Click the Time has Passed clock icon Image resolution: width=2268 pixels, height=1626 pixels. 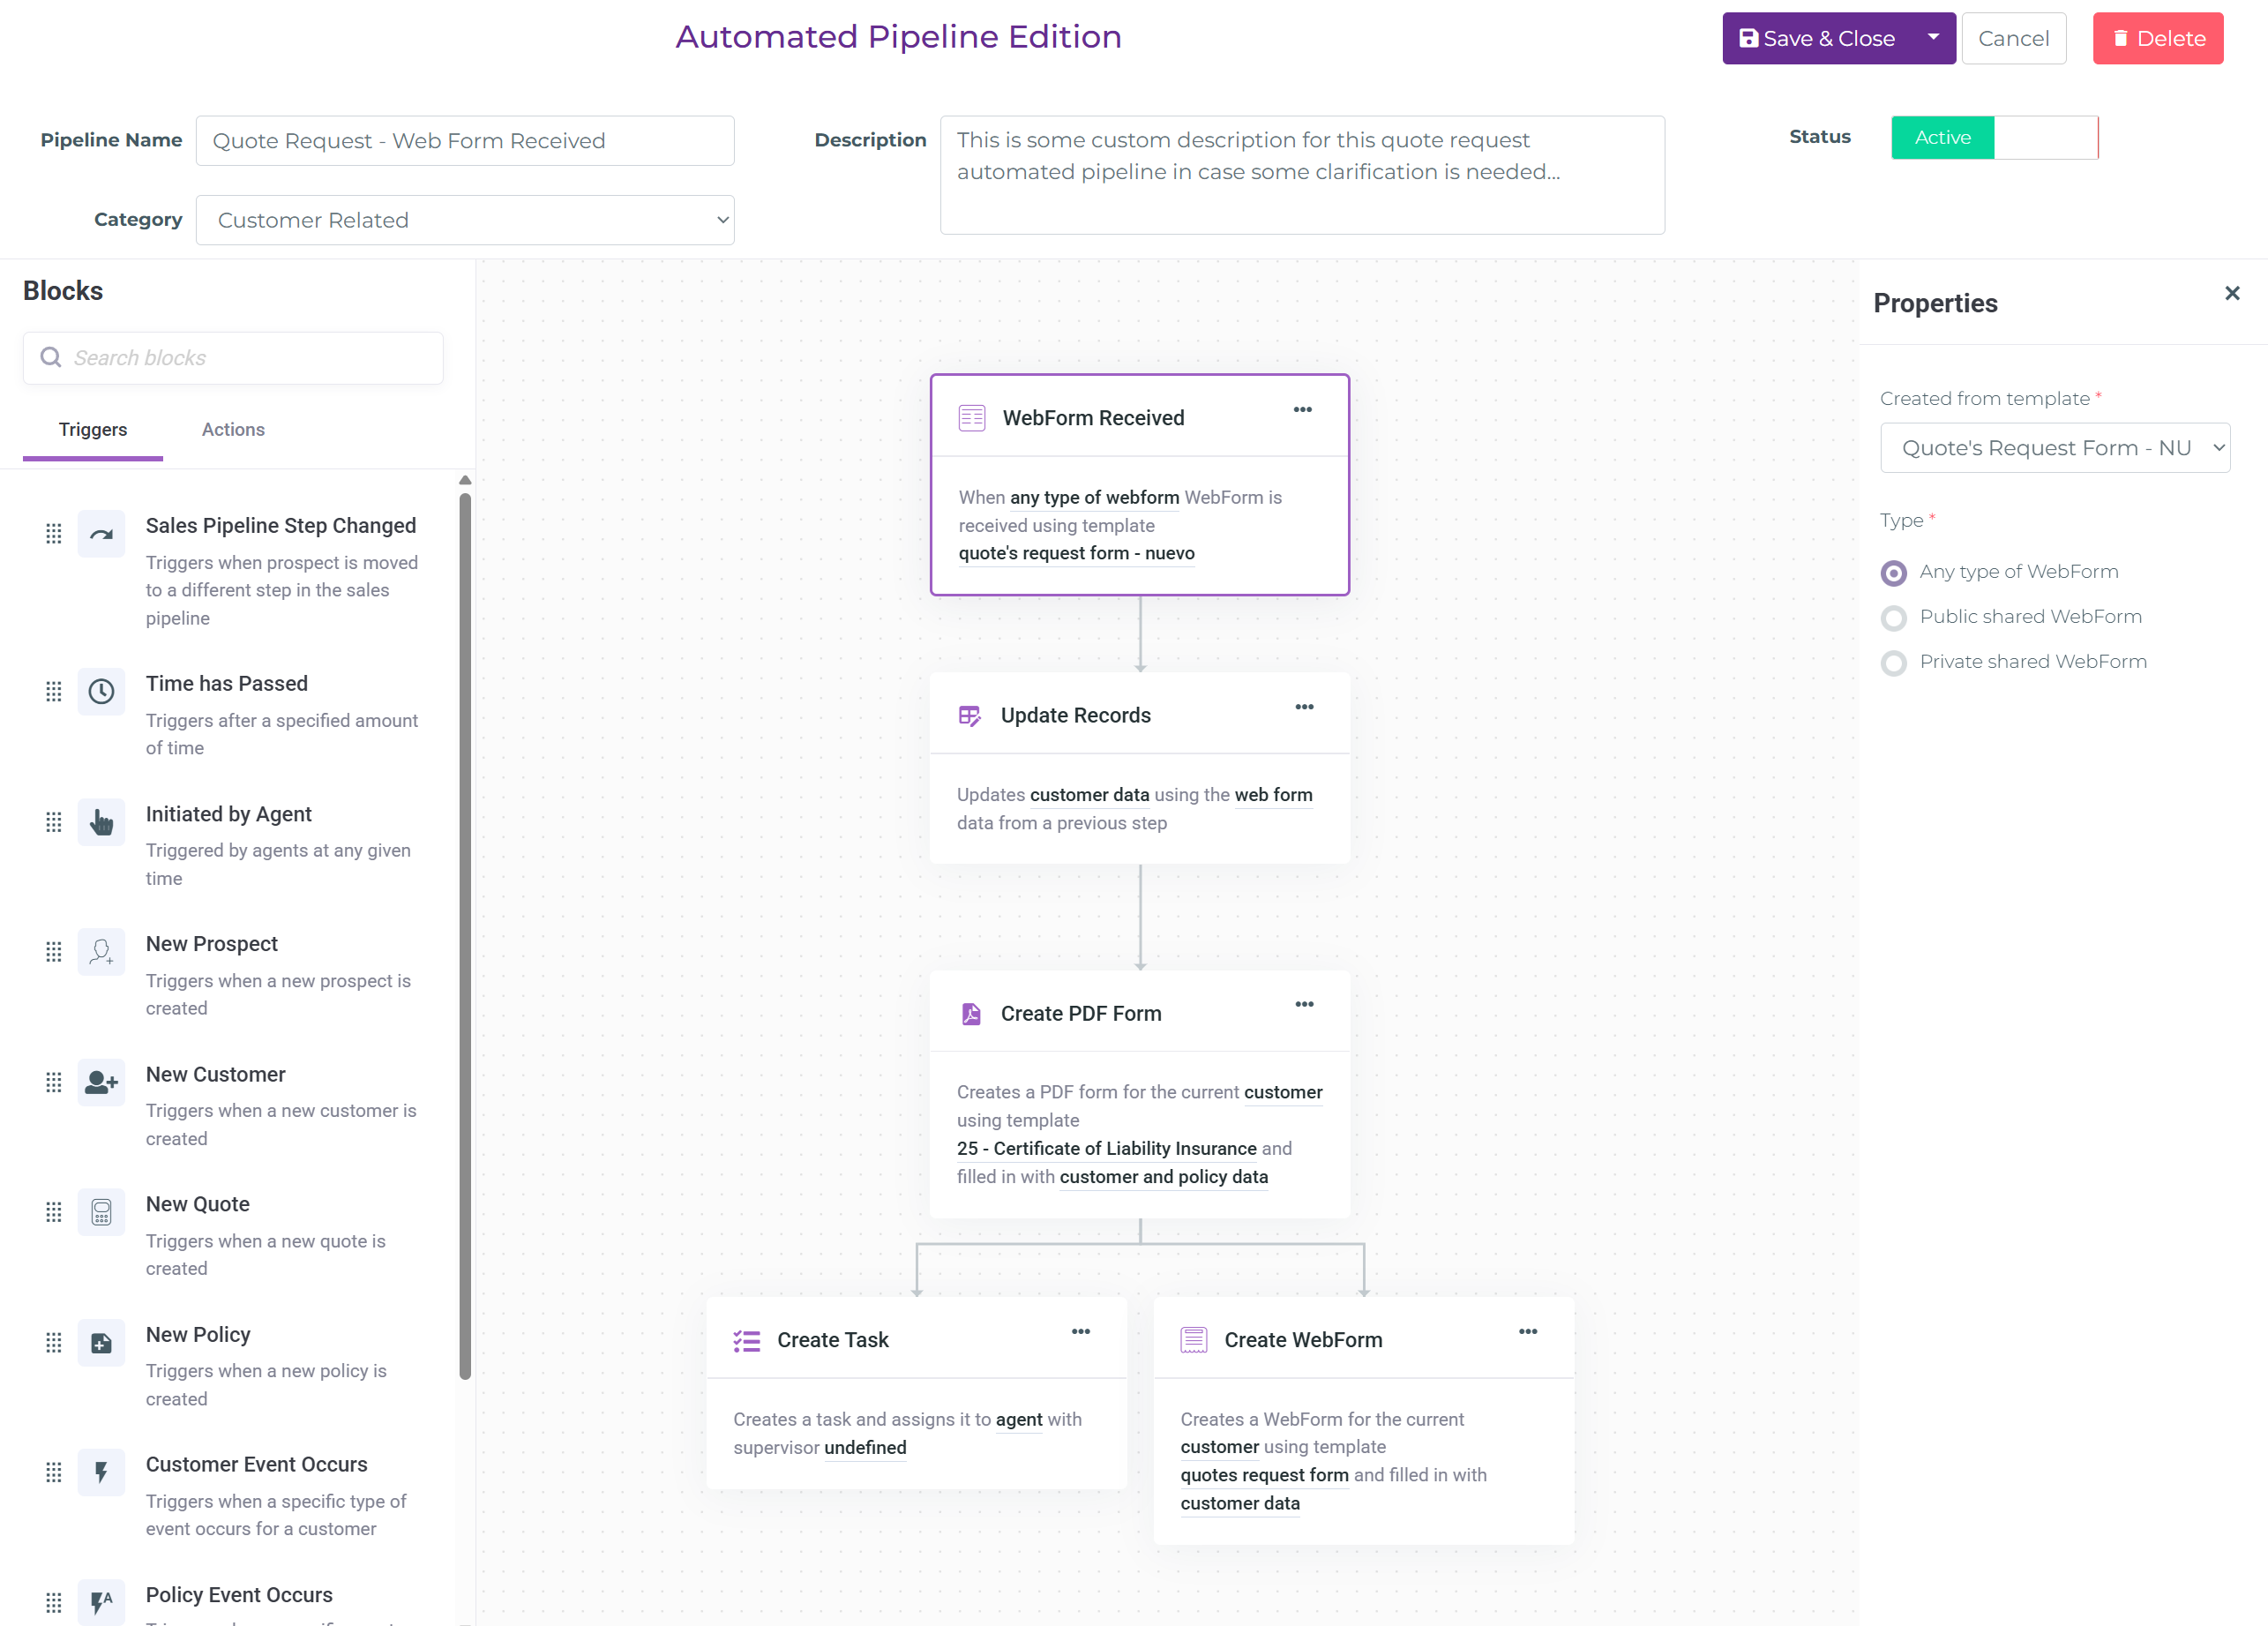click(101, 691)
